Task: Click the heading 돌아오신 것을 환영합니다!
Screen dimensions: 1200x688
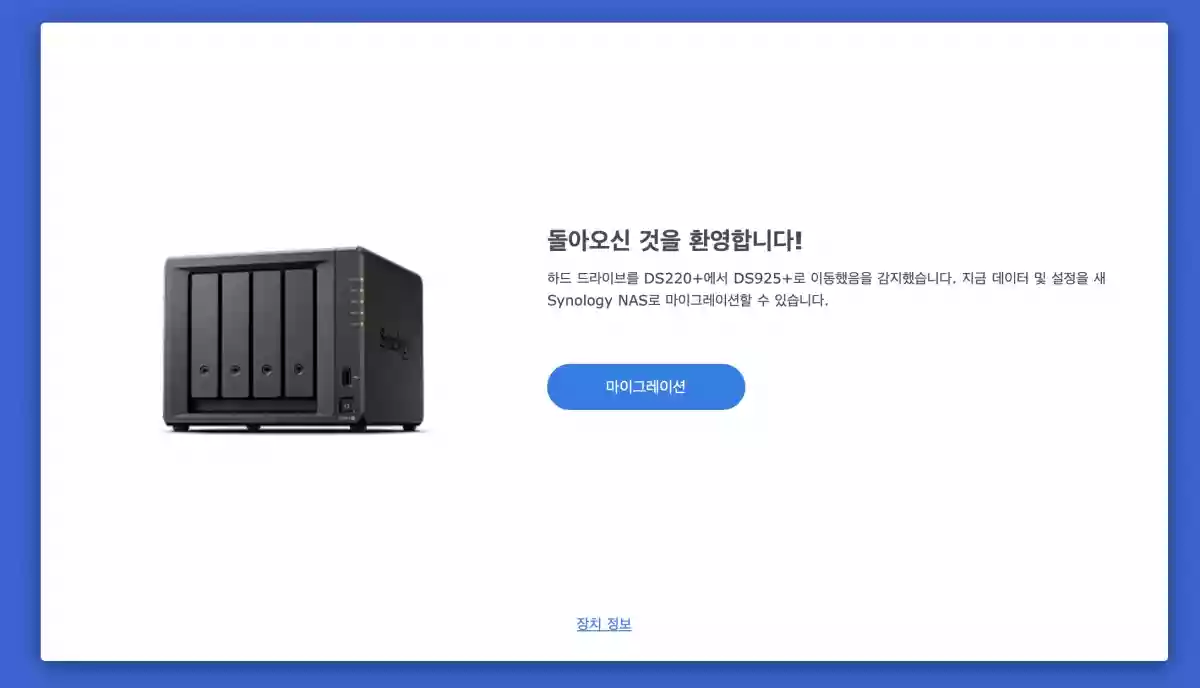Action: click(675, 240)
